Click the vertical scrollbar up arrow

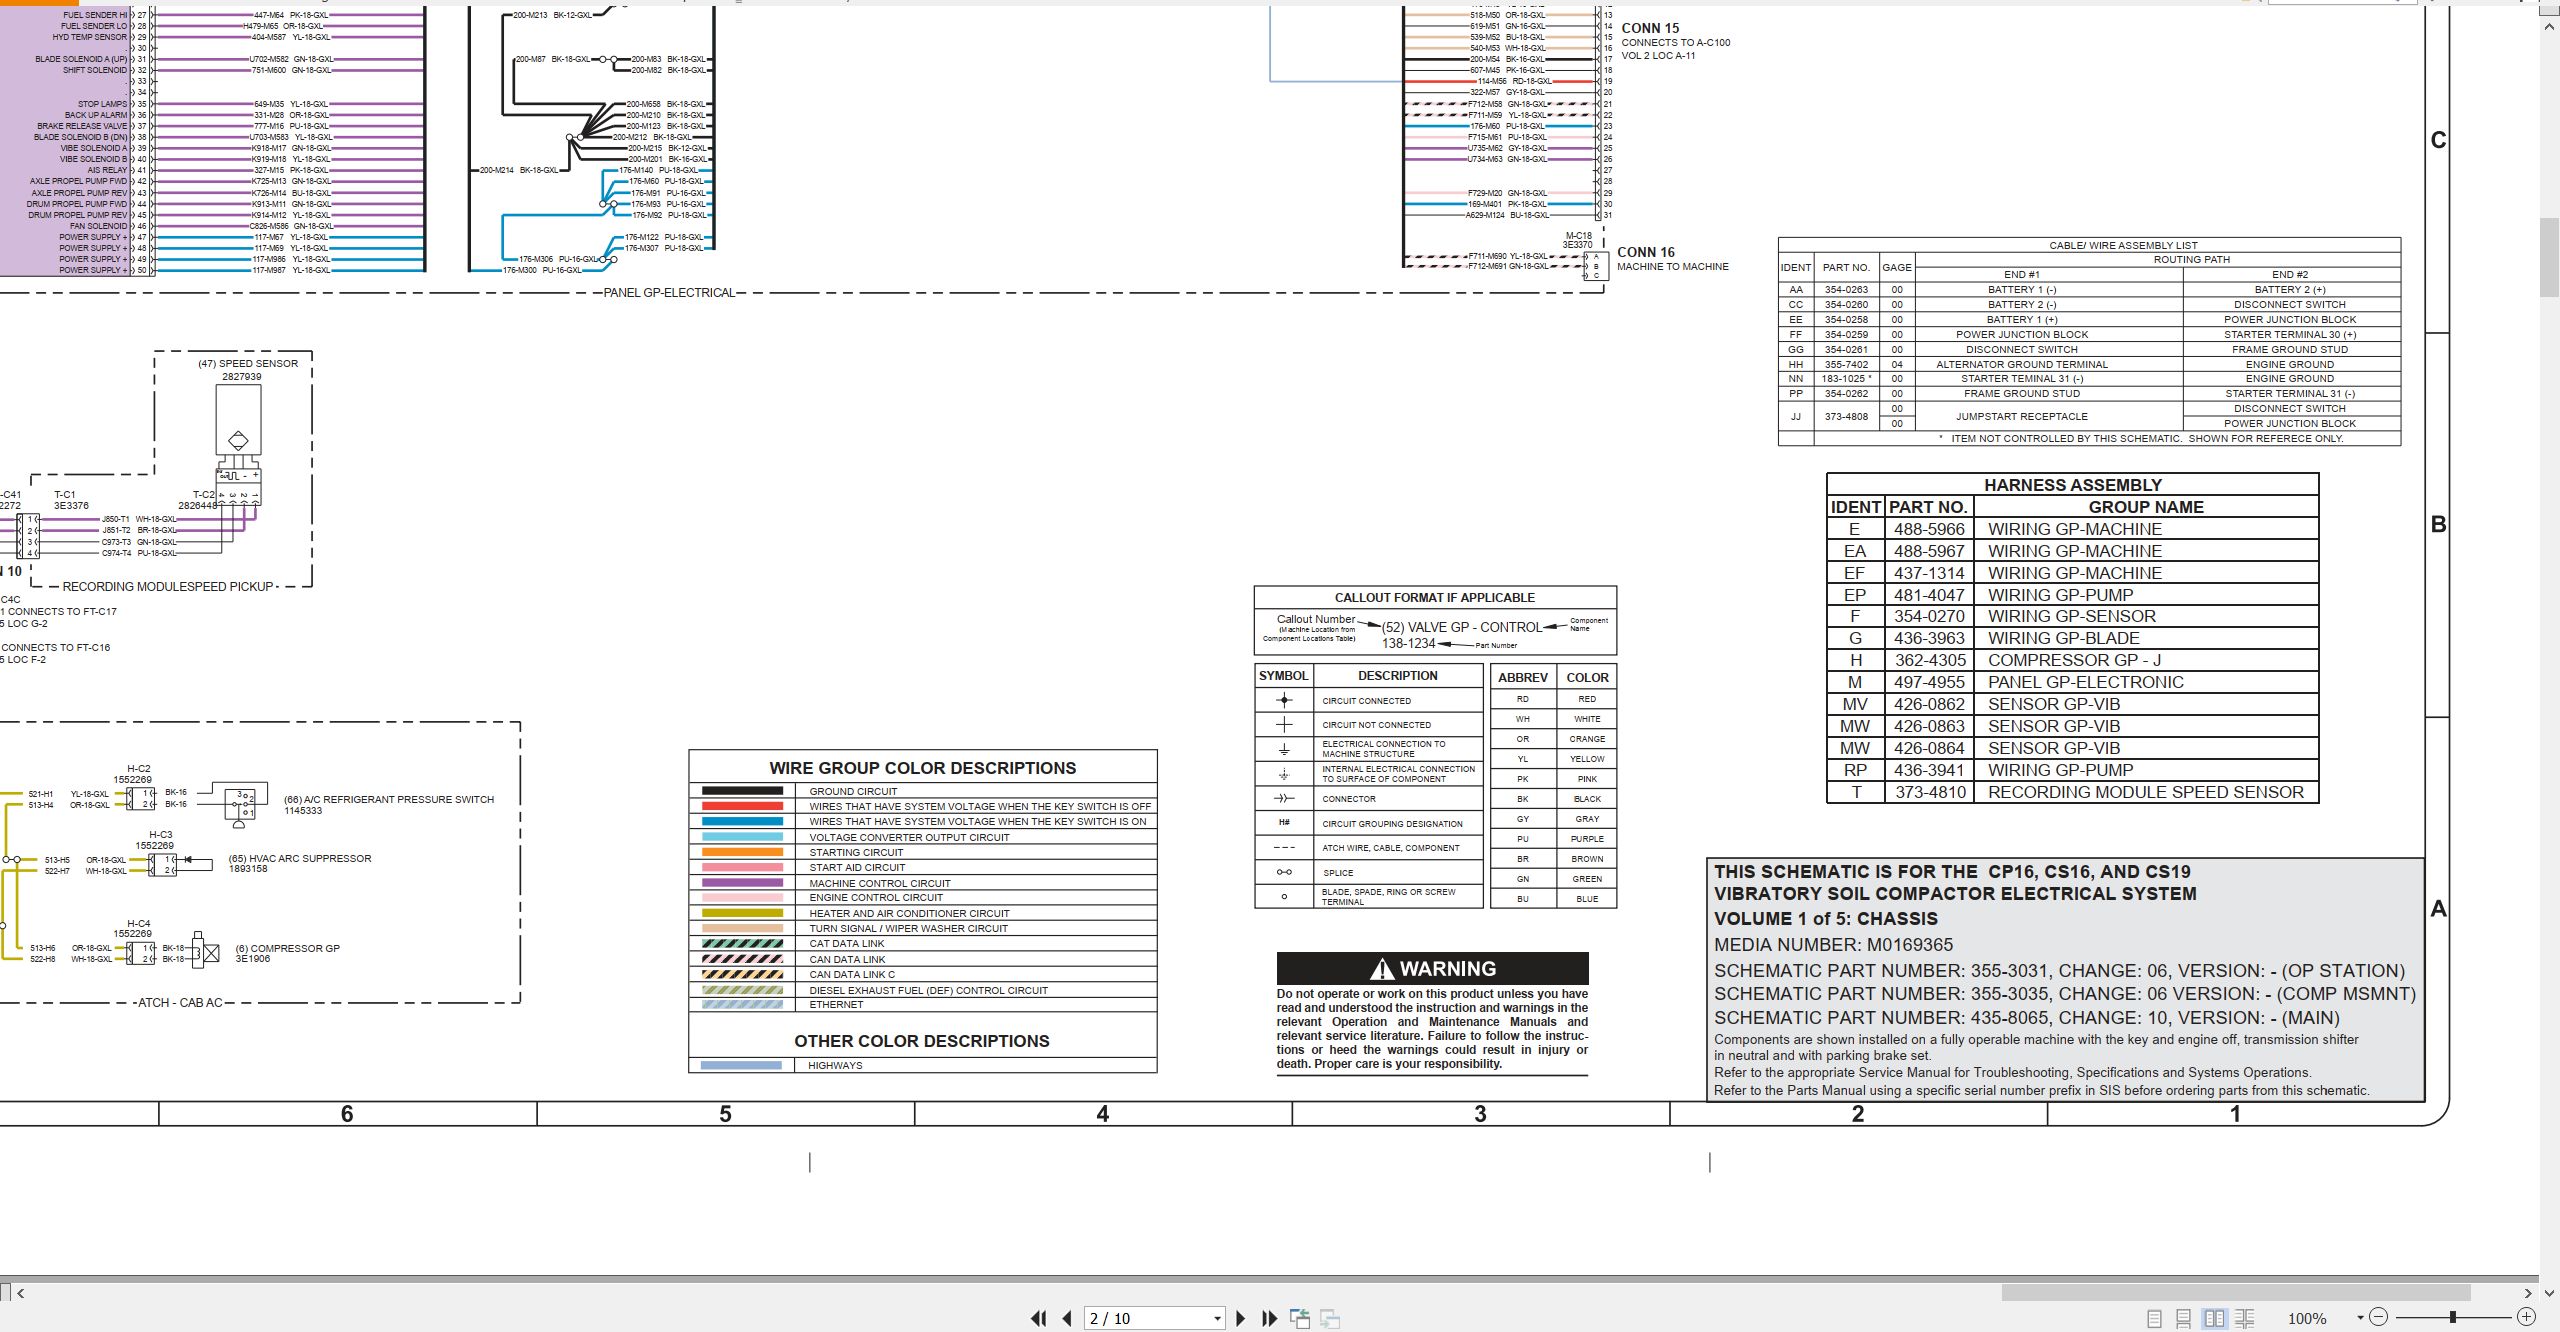tap(2550, 27)
